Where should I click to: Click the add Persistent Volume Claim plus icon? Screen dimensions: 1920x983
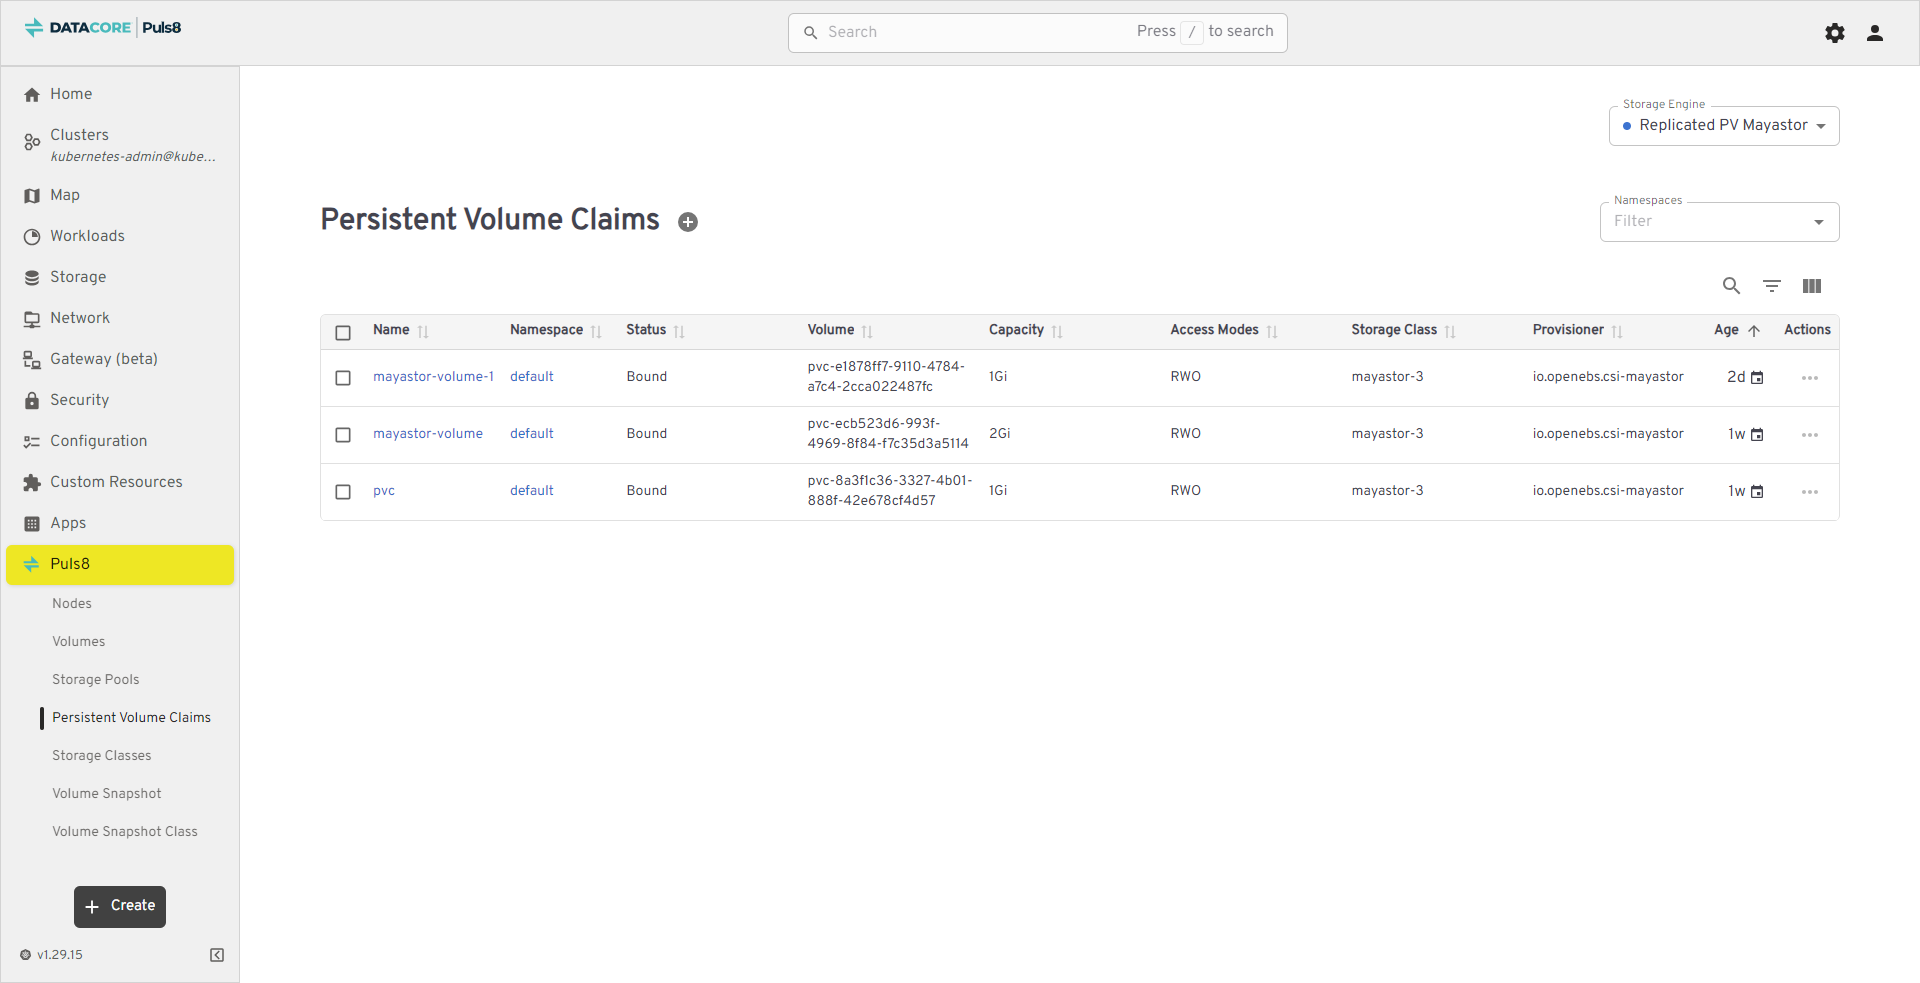pyautogui.click(x=688, y=222)
